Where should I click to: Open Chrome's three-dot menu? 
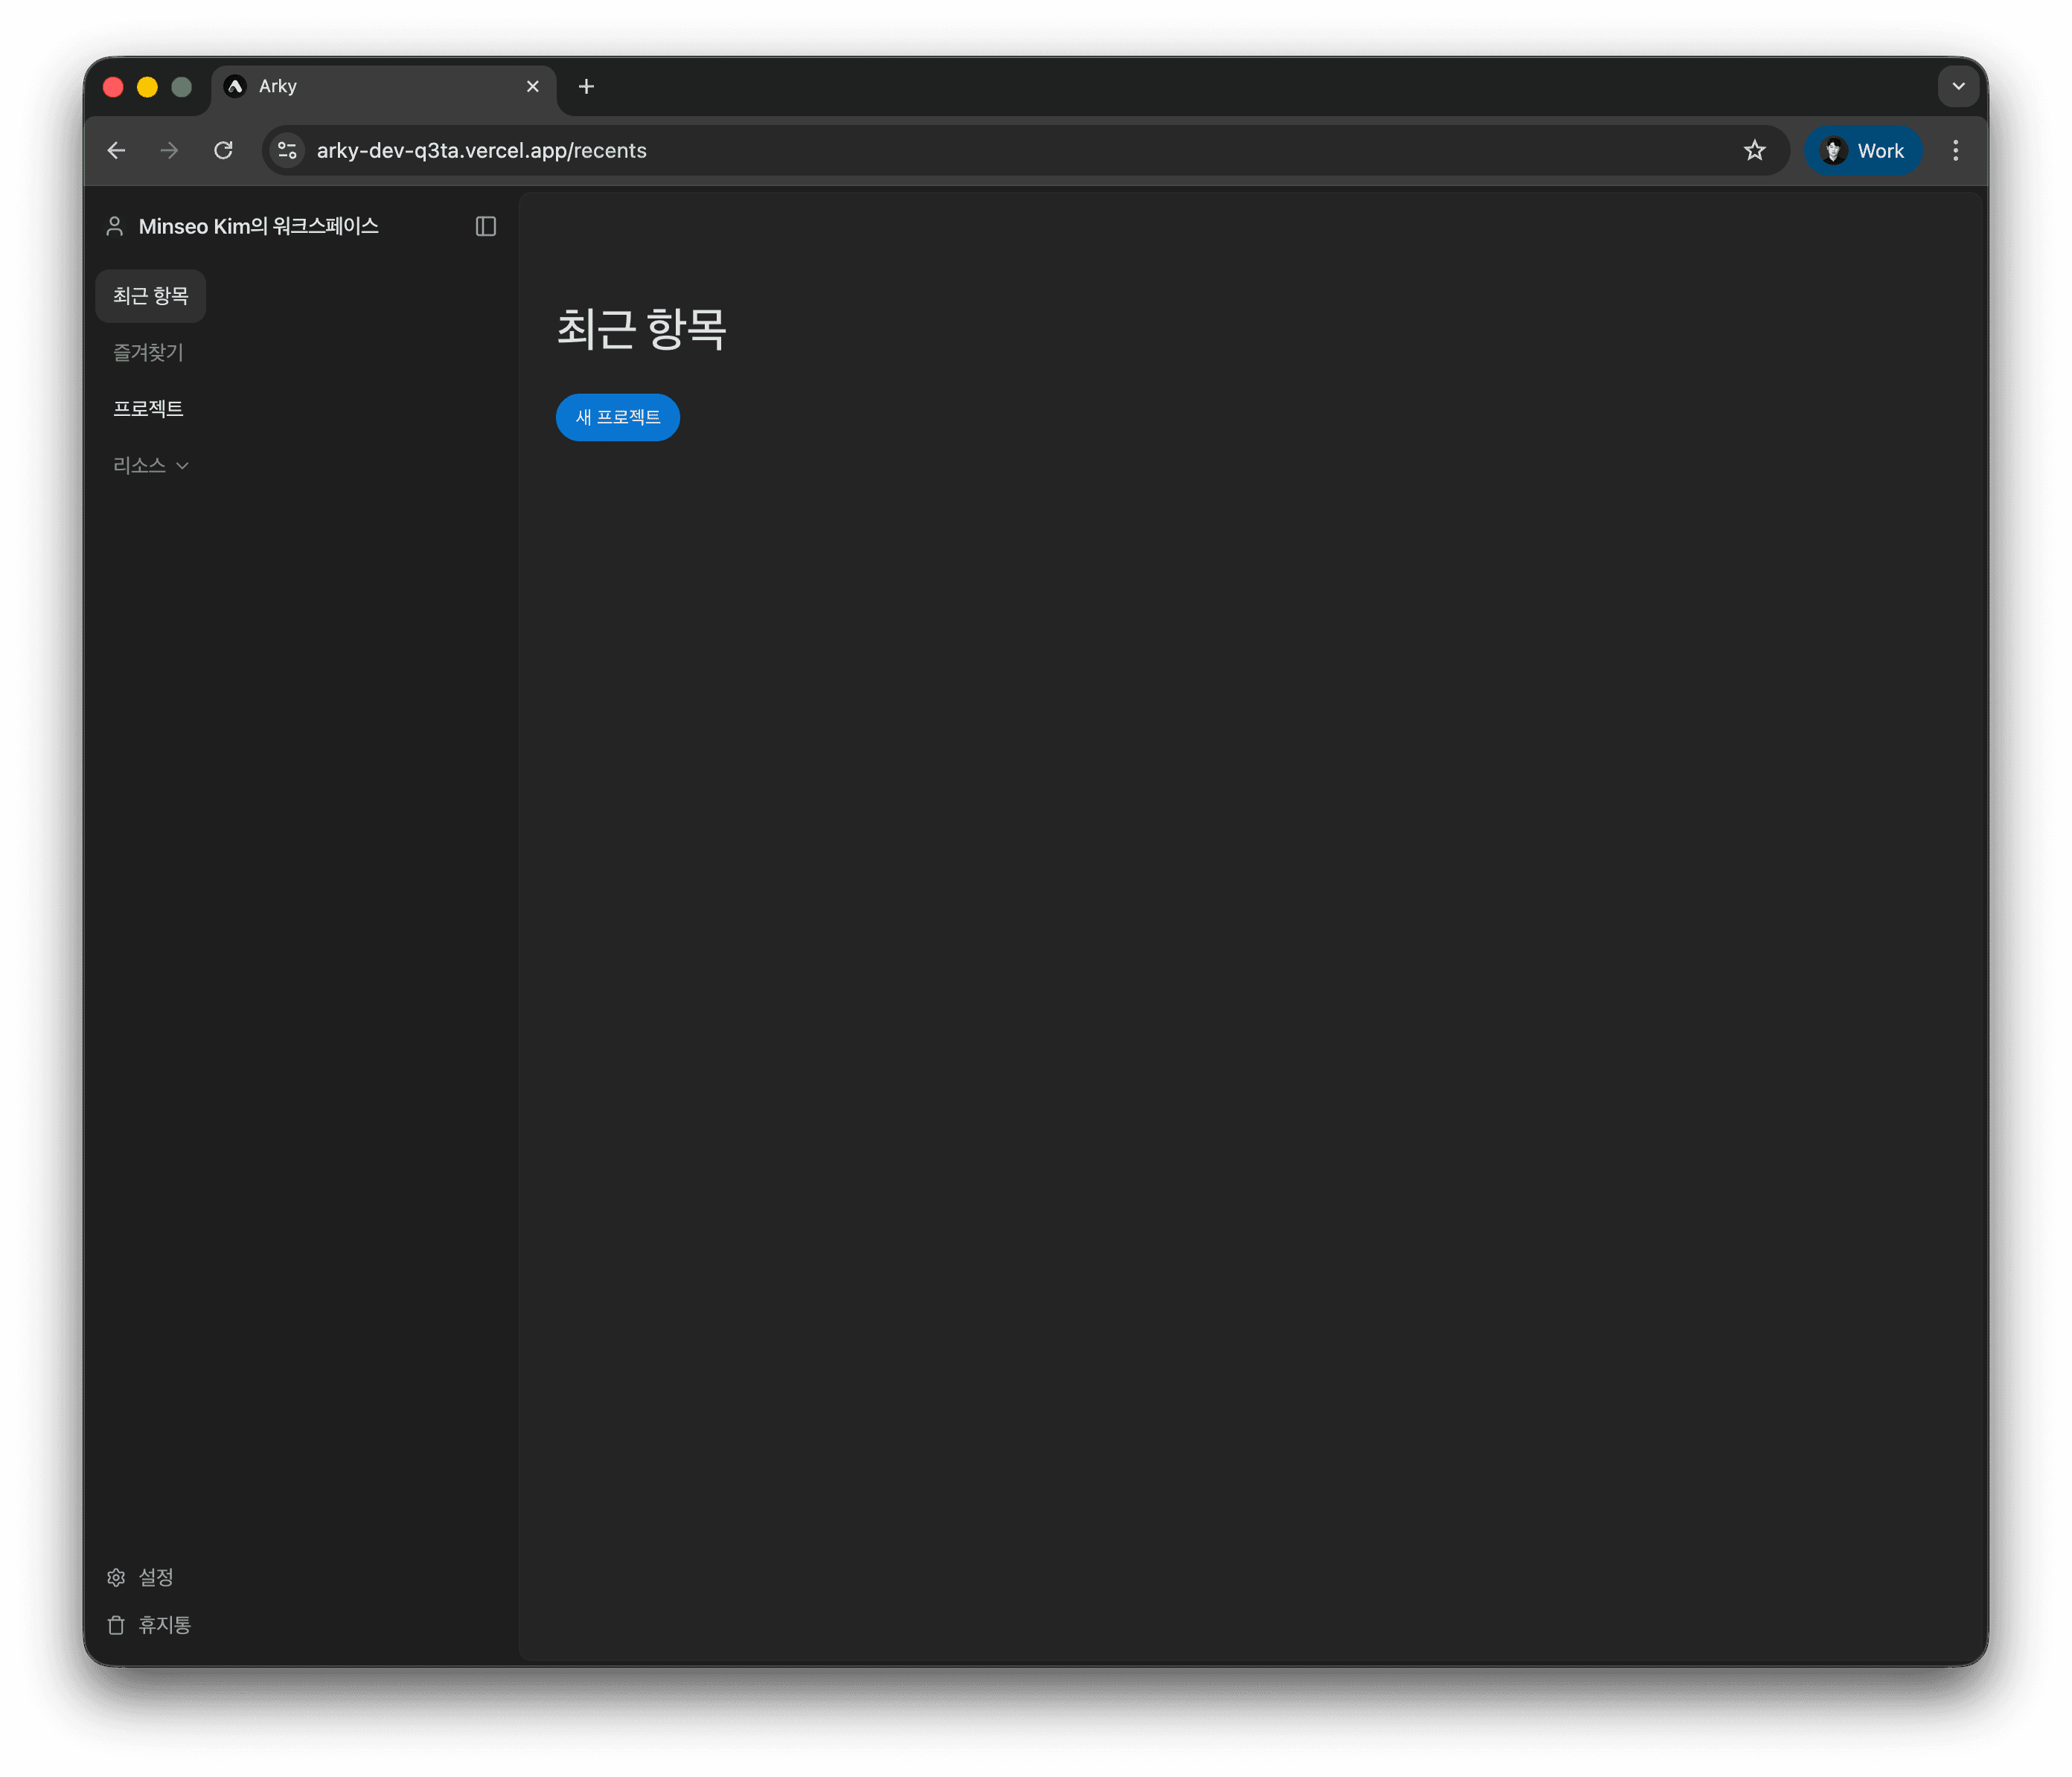click(1955, 151)
